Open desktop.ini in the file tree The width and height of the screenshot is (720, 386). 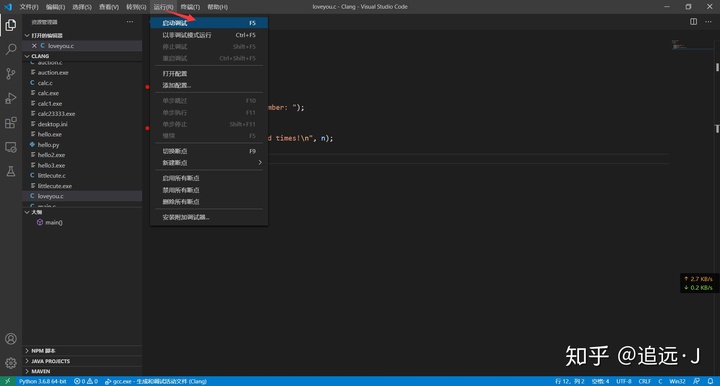(x=82, y=124)
